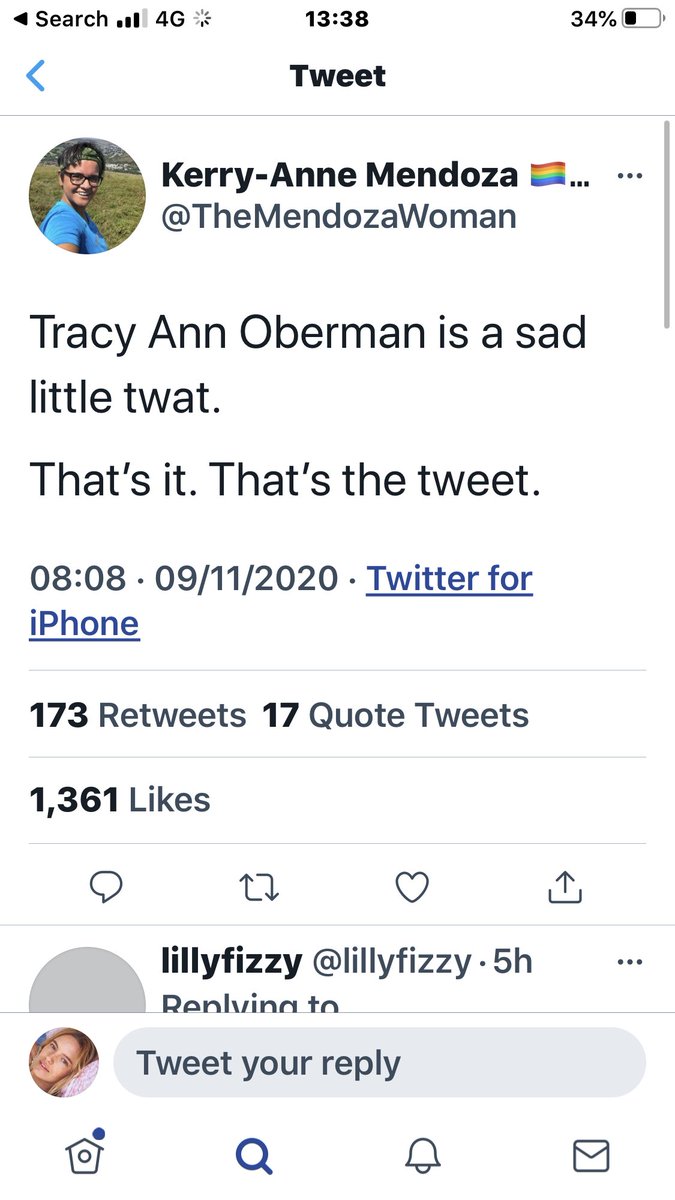Open the Messages envelope icon
The height and width of the screenshot is (1200, 675).
(591, 1156)
